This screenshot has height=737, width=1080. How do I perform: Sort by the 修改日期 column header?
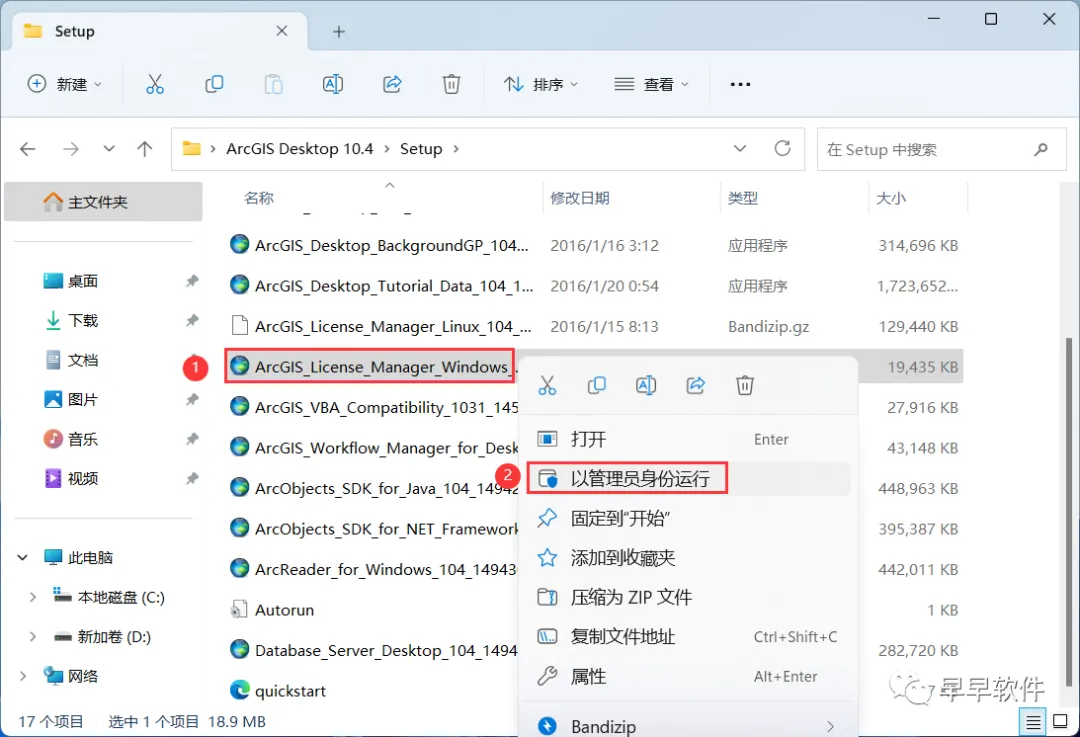click(x=580, y=198)
